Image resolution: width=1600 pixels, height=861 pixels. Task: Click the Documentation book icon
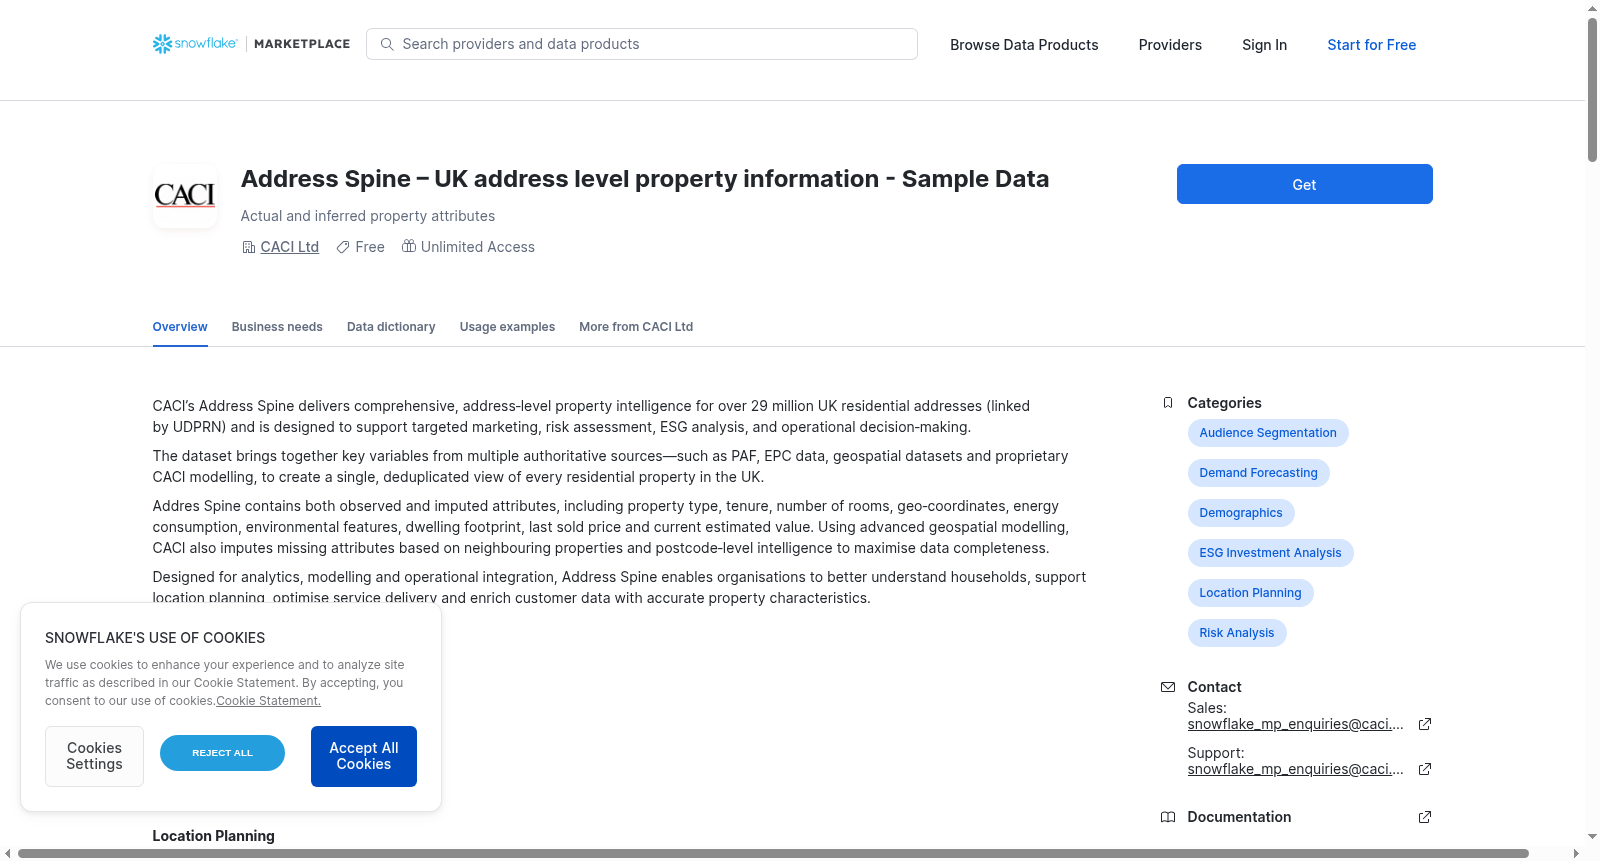point(1168,817)
